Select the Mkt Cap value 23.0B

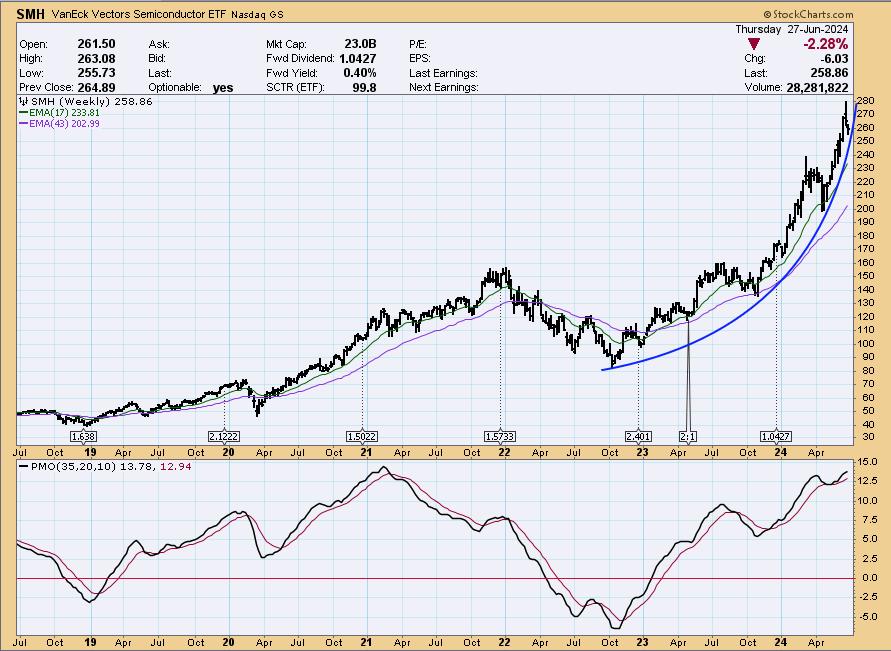[360, 44]
